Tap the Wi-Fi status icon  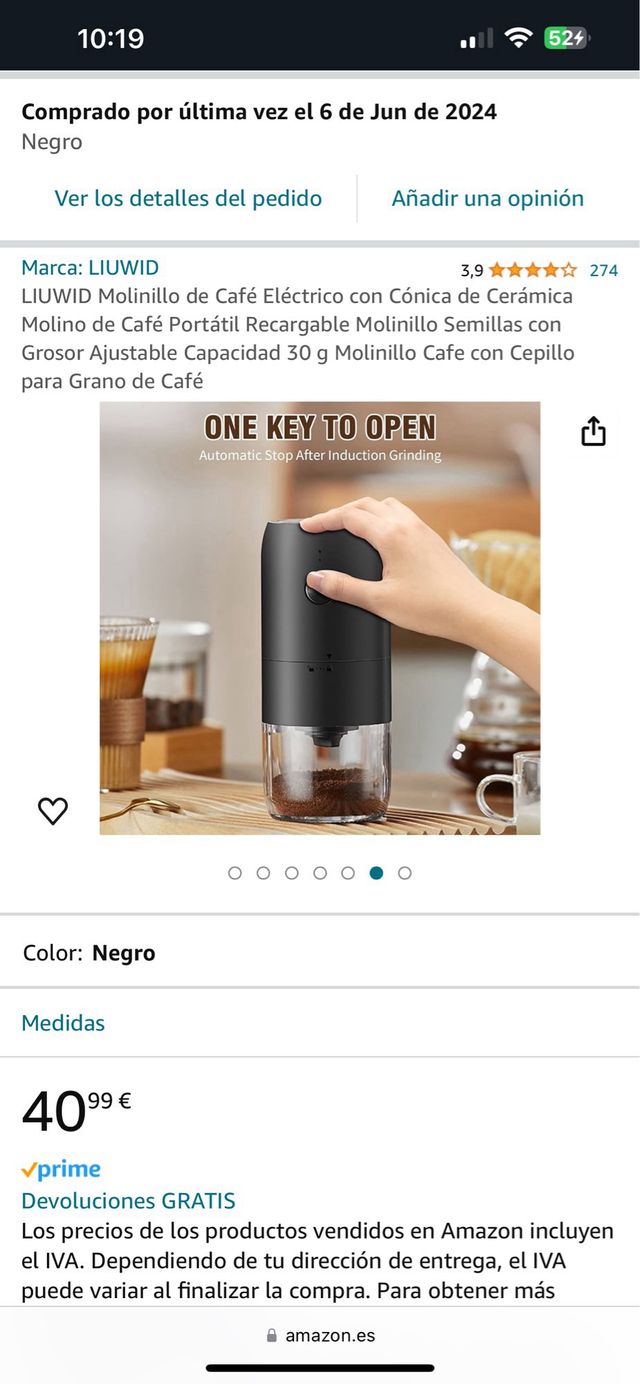(x=518, y=38)
